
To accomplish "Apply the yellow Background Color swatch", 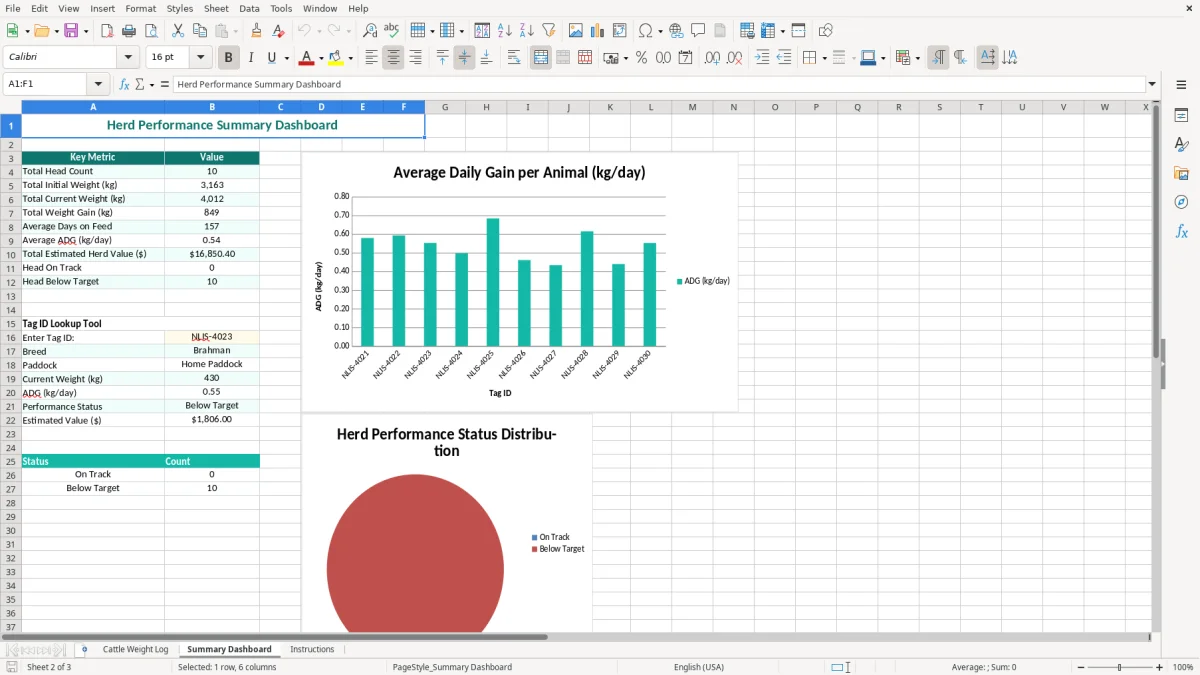I will (336, 58).
